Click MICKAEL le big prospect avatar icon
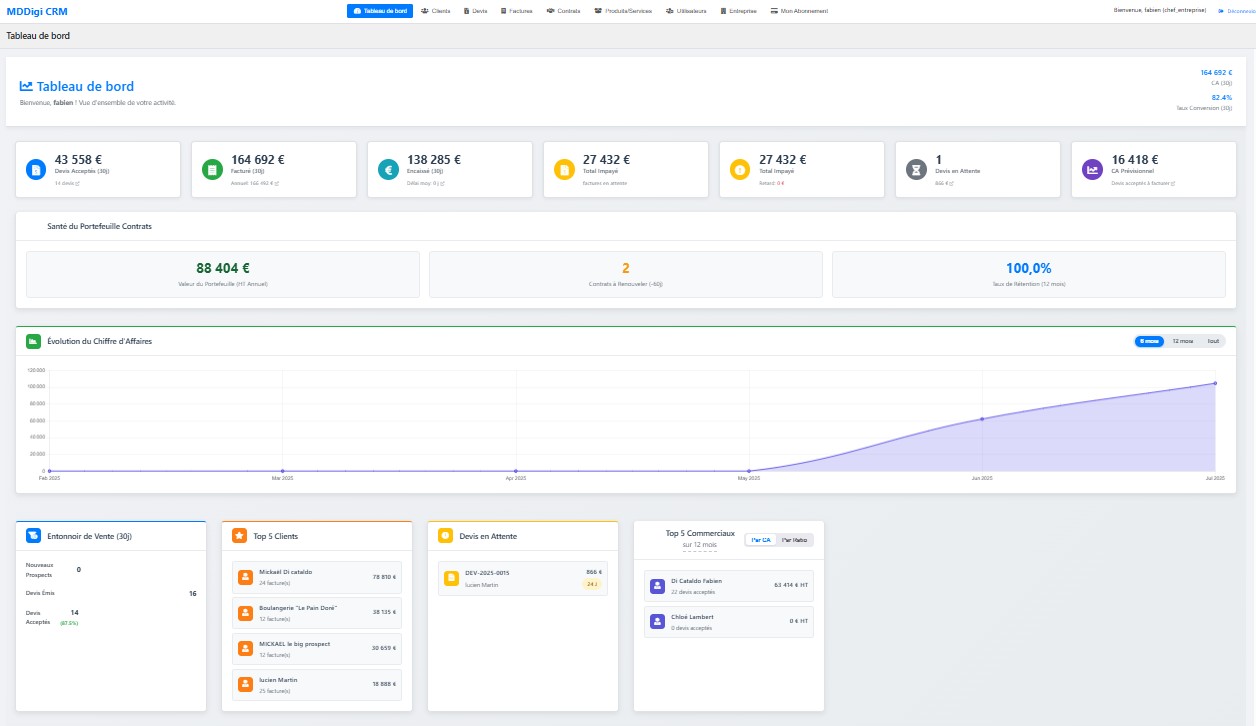The image size is (1256, 726). pyautogui.click(x=246, y=649)
